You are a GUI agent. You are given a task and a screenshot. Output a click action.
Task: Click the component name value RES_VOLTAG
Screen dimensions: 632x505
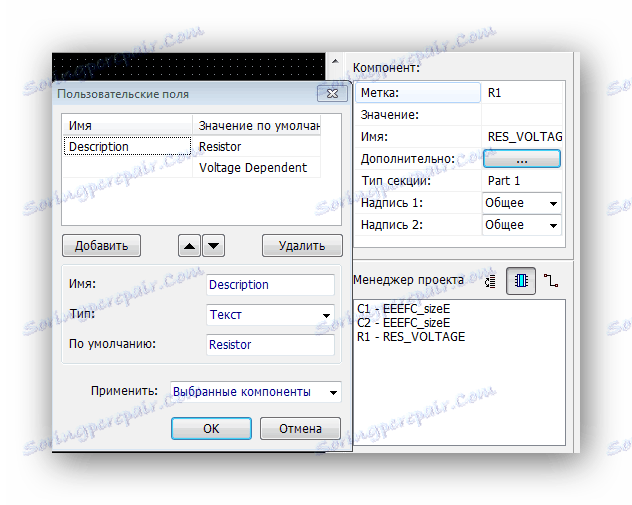[522, 137]
